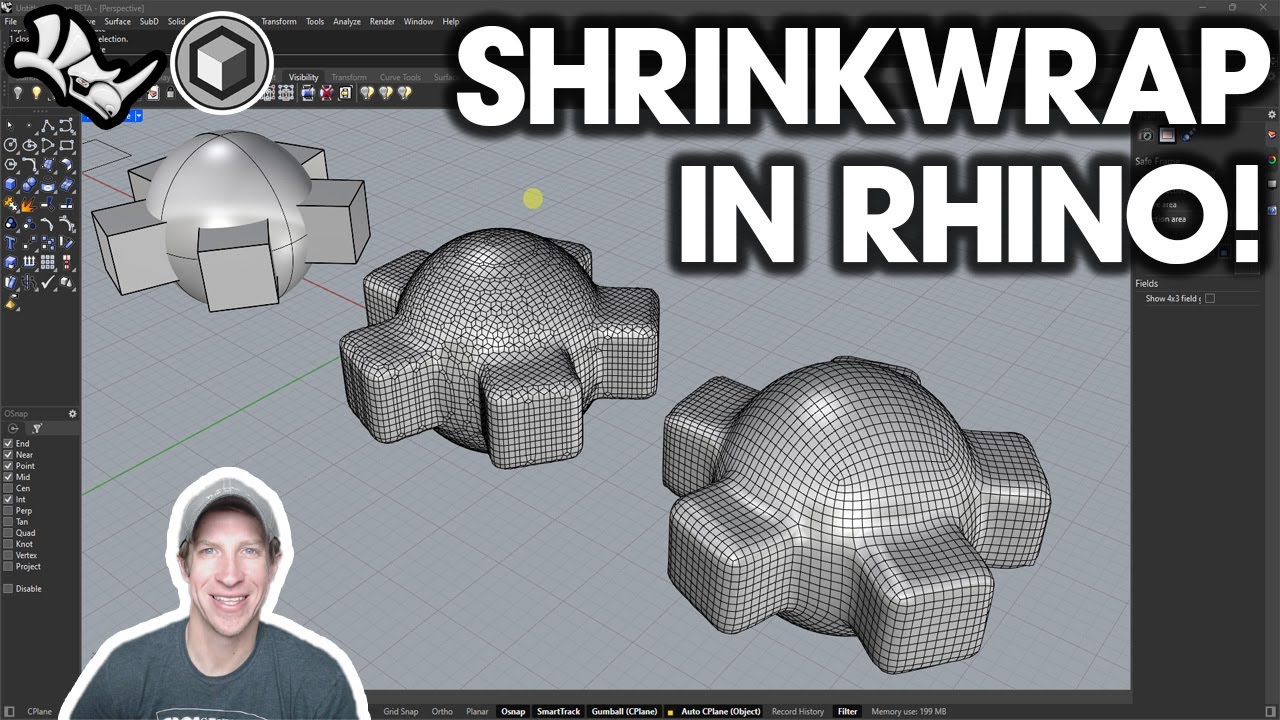Toggle the Mid object snap
The image size is (1280, 720).
pyautogui.click(x=8, y=477)
